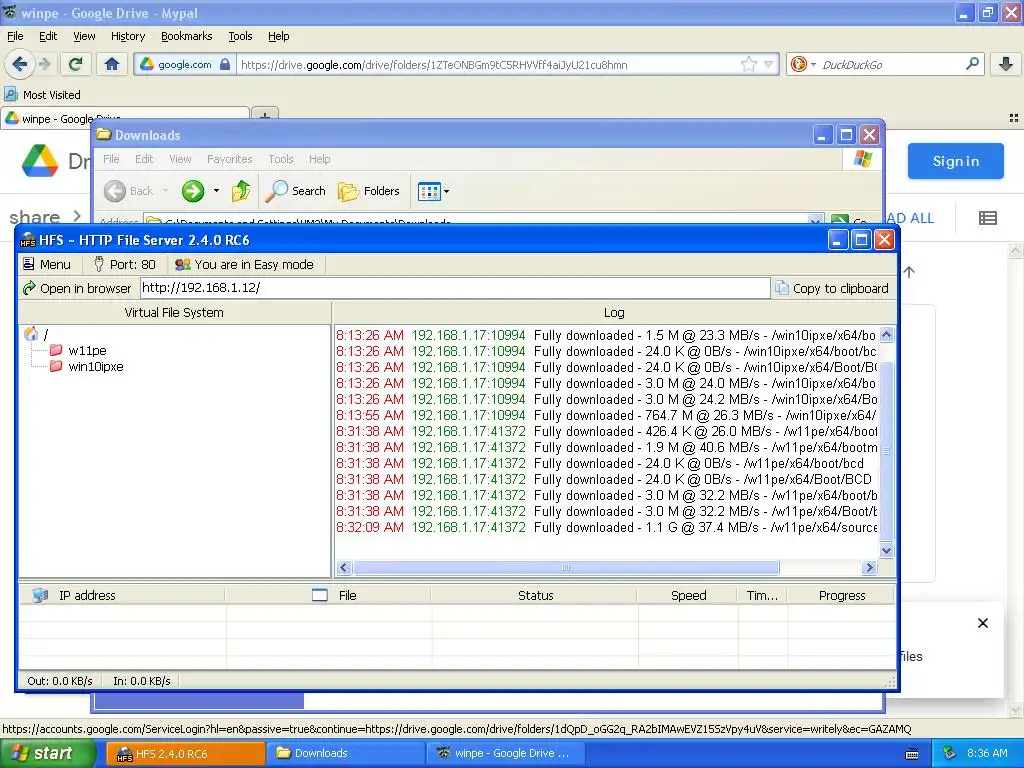The height and width of the screenshot is (768, 1024).
Task: Click the 8:13:55 AM log entry
Action: pyautogui.click(x=607, y=415)
